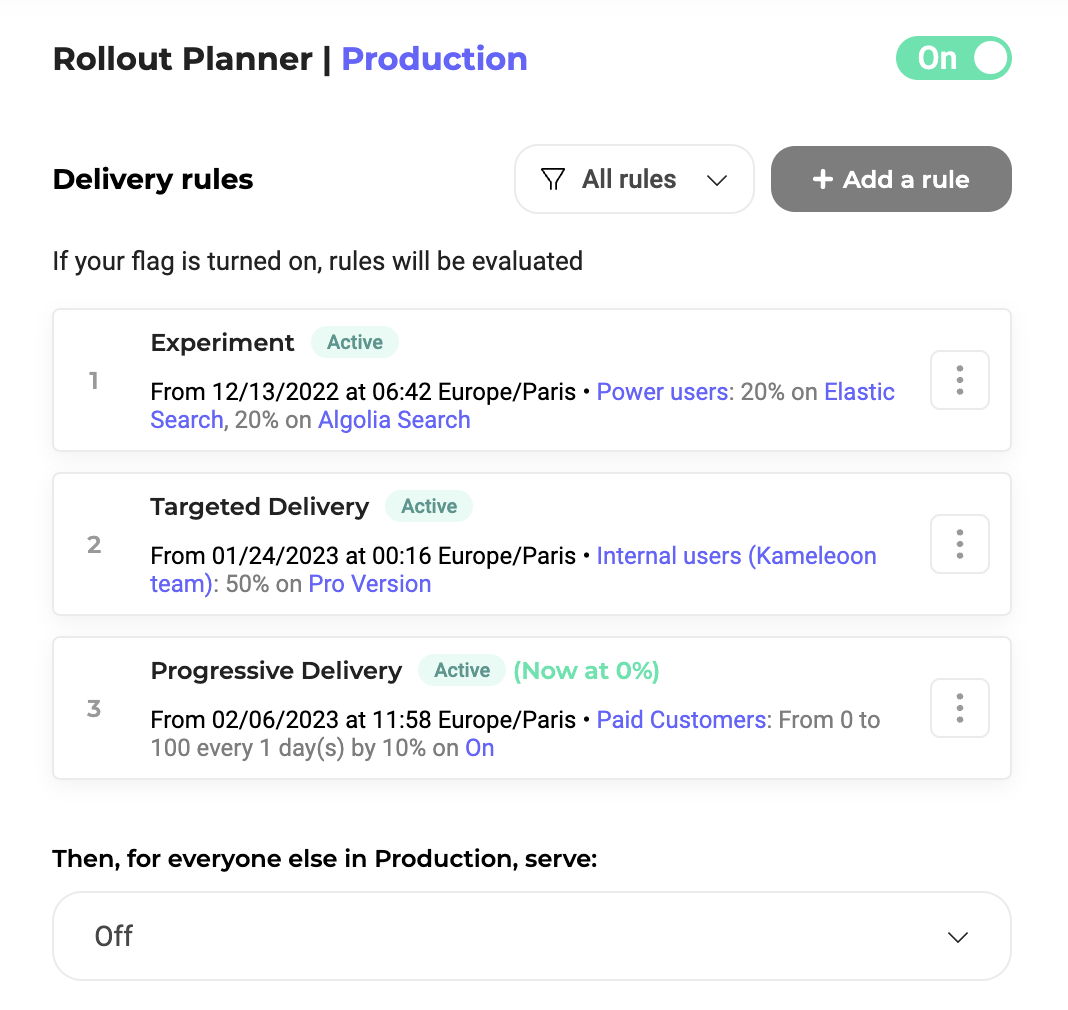Viewport: 1068px width, 1010px height.
Task: Open three-dot menu for Progressive Delivery rule
Action: pyautogui.click(x=959, y=708)
